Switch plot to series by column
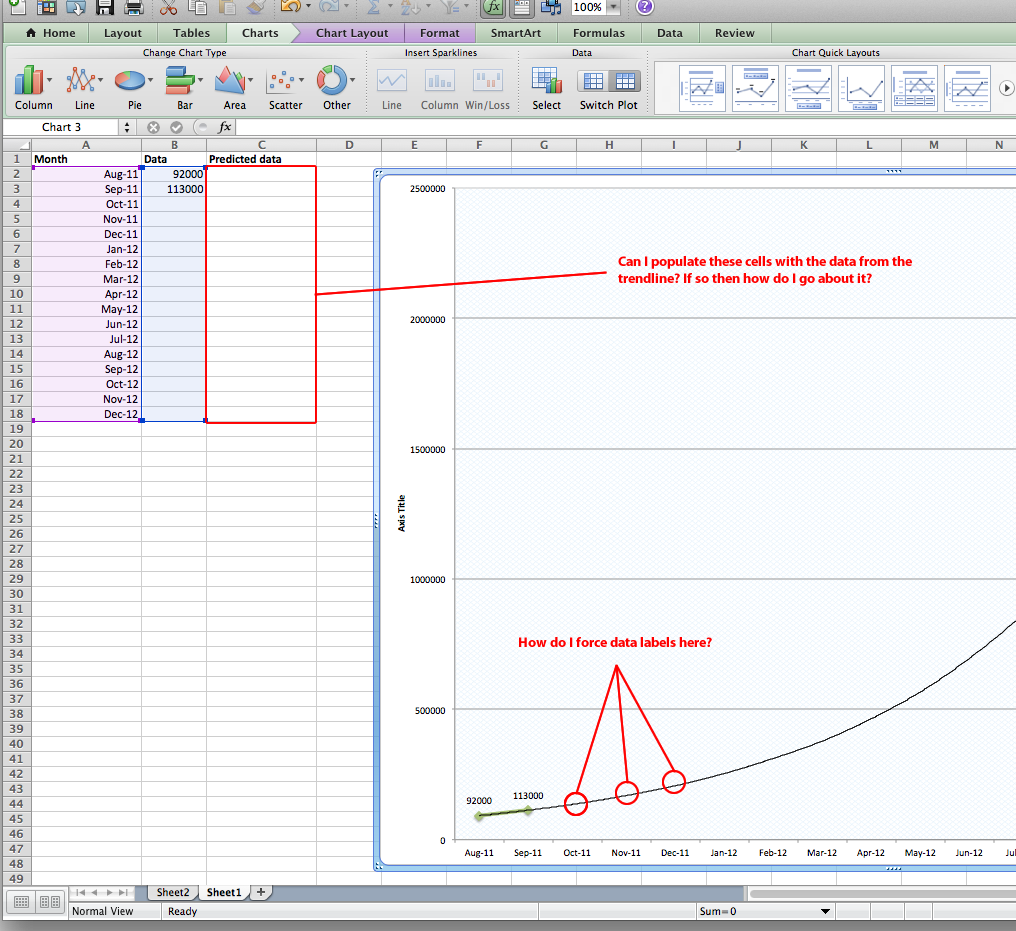The width and height of the screenshot is (1016, 931). coord(625,81)
